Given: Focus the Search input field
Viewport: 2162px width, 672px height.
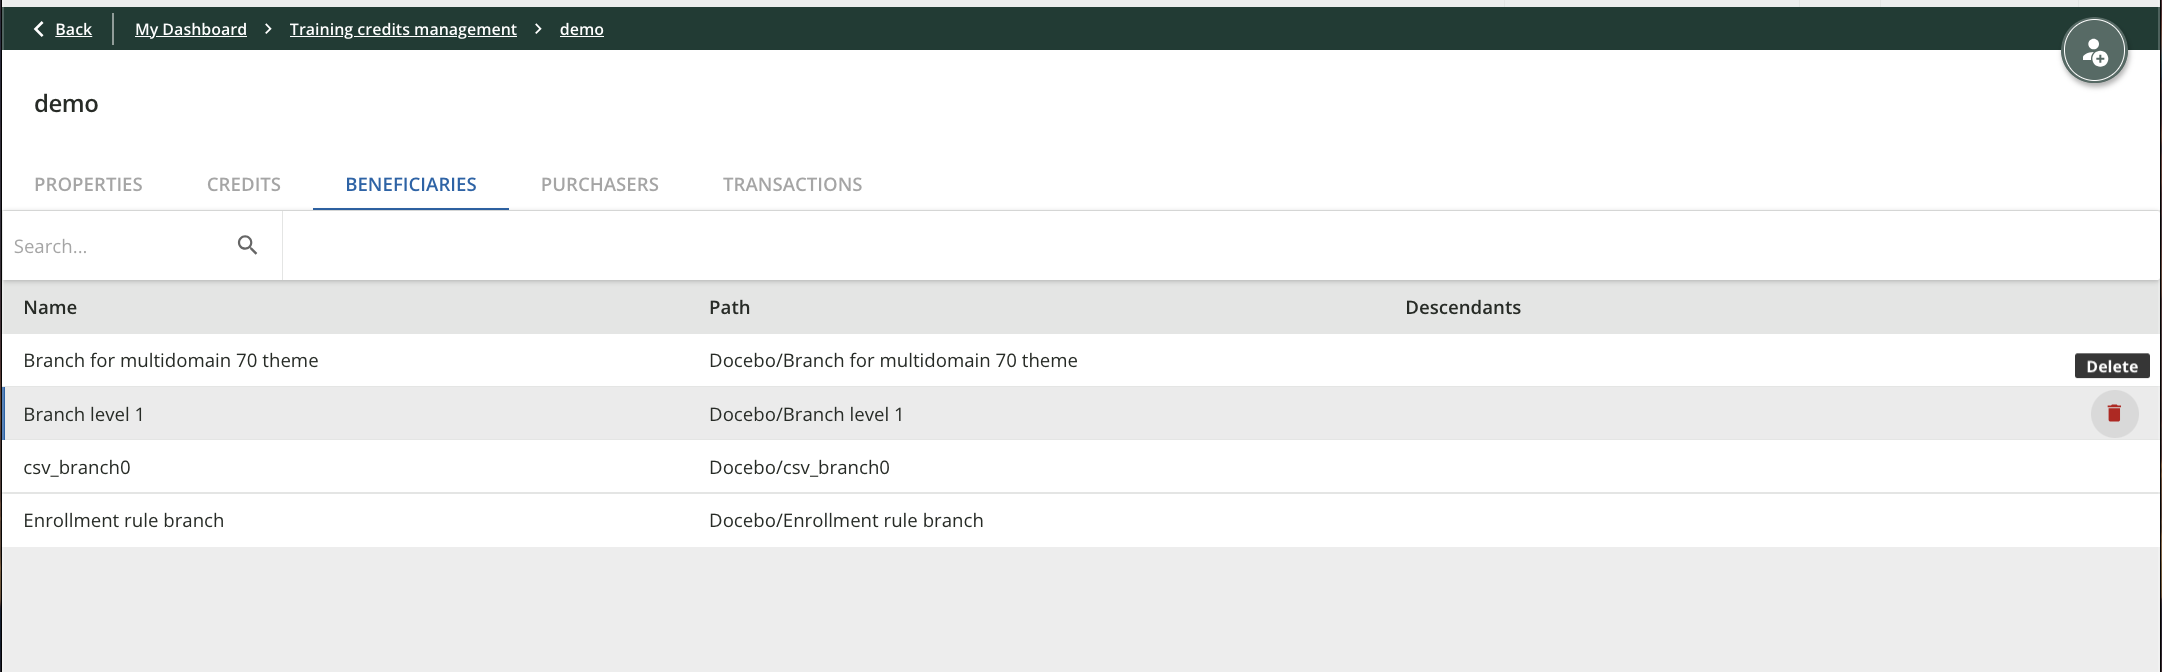Looking at the screenshot, I should pyautogui.click(x=115, y=246).
